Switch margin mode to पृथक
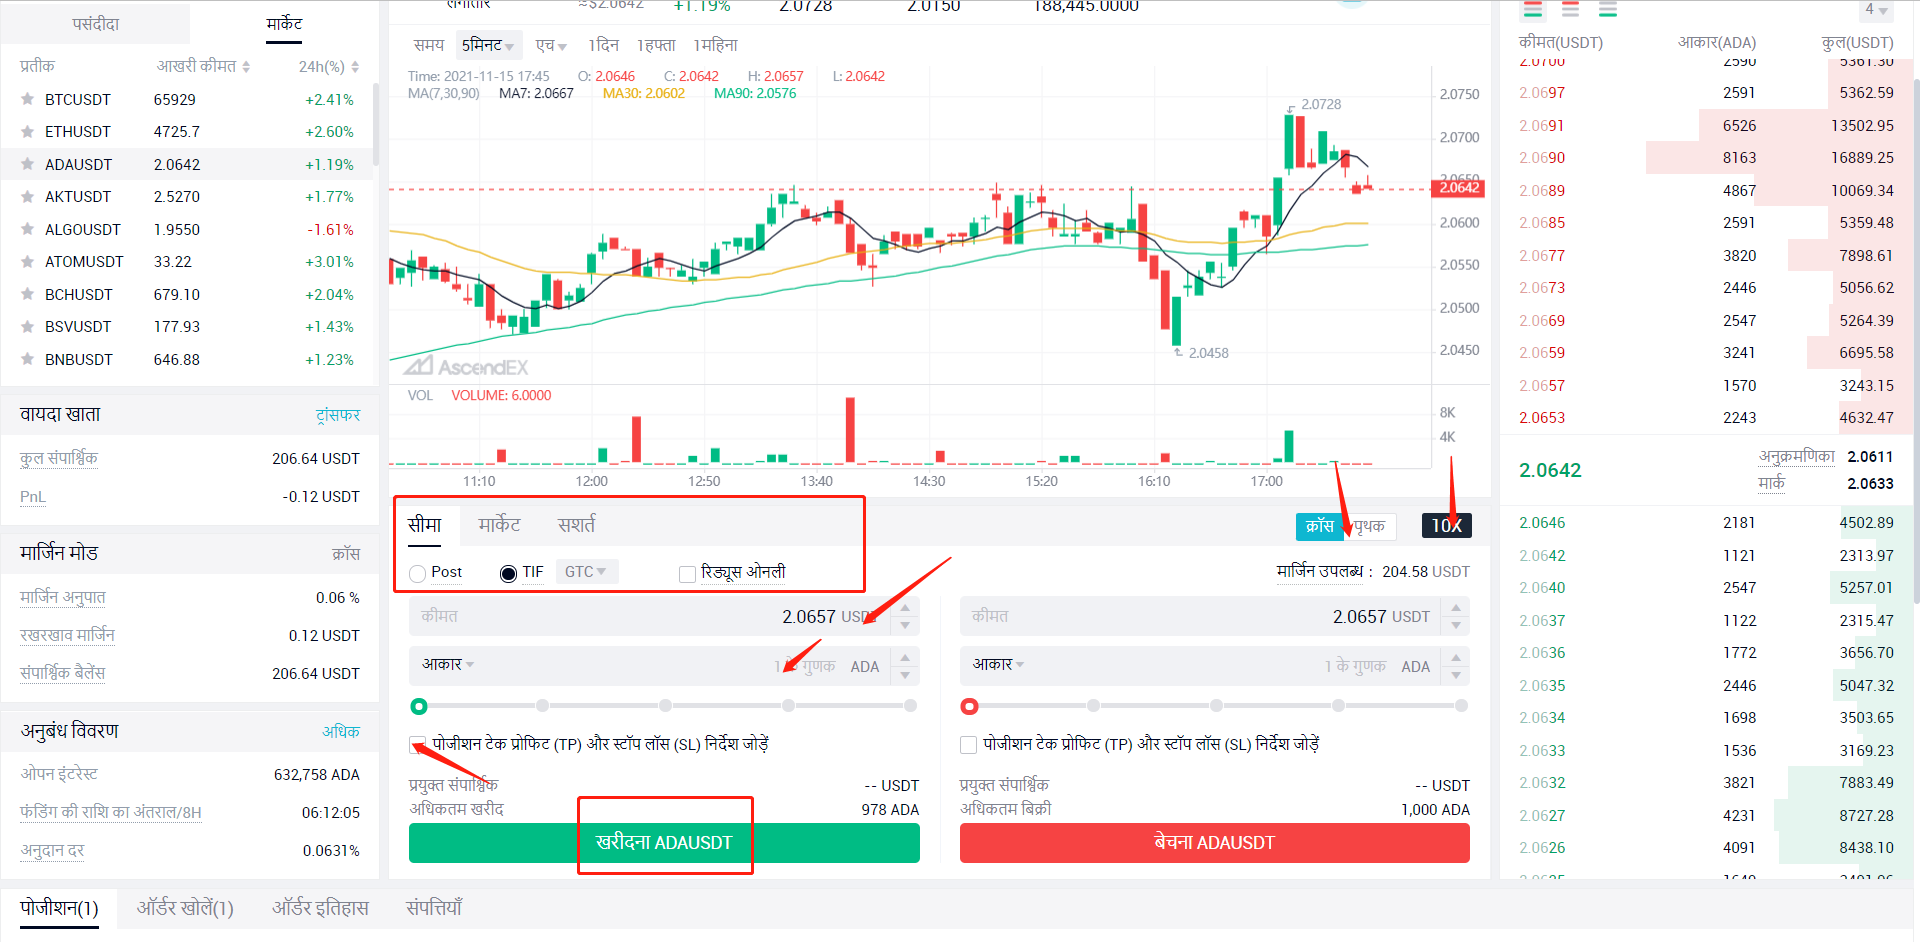Viewport: 1920px width, 942px height. point(1368,526)
